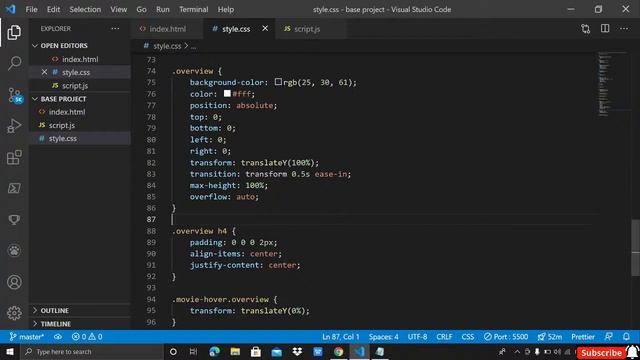Open the Help menu
This screenshot has width=640, height=360.
coord(226,9)
